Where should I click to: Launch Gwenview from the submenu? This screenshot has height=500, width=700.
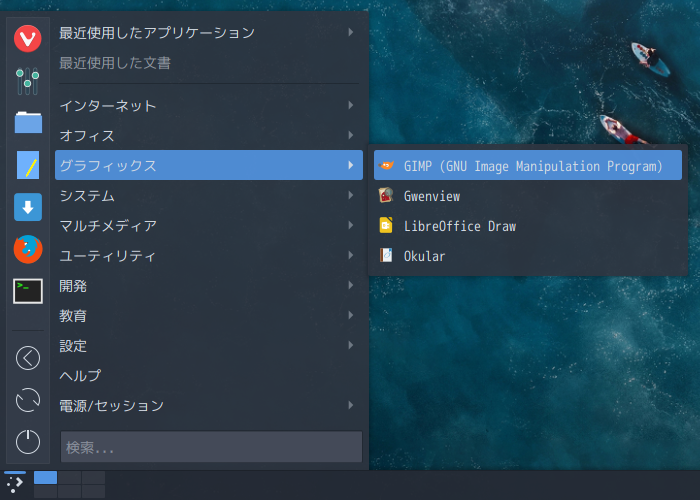pos(528,196)
